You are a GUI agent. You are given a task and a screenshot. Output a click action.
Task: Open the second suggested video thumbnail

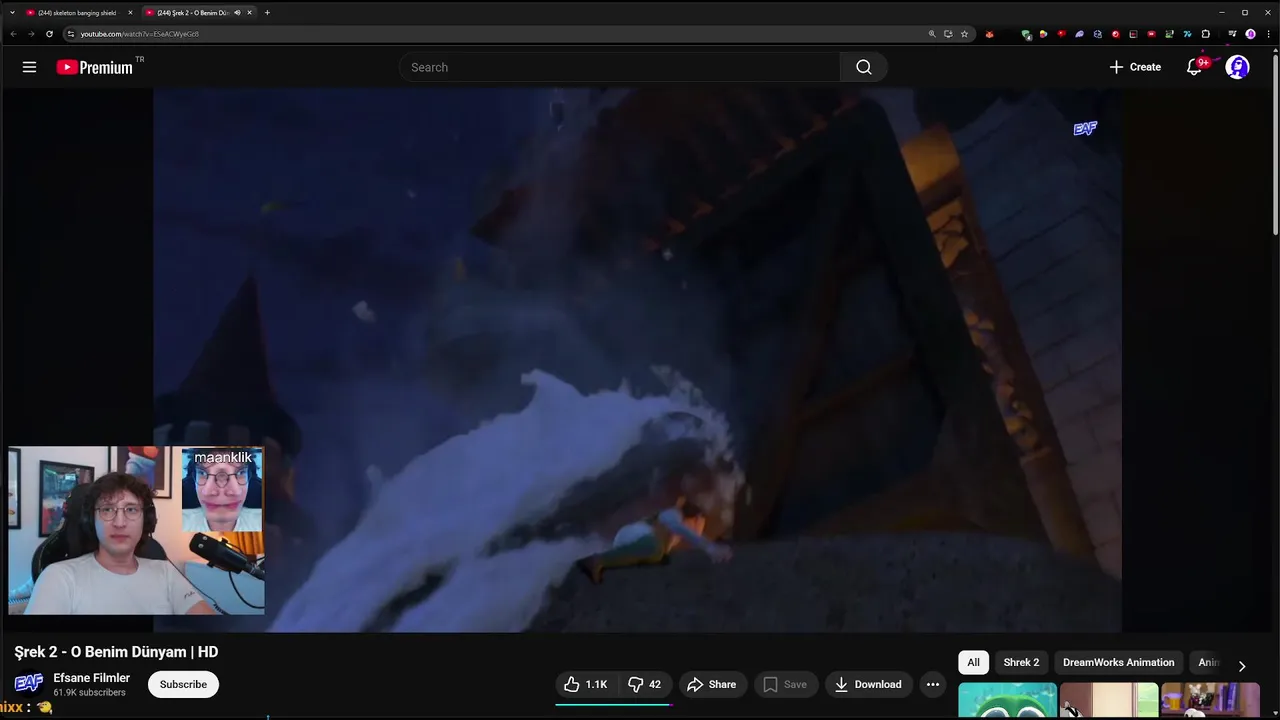pos(1109,701)
